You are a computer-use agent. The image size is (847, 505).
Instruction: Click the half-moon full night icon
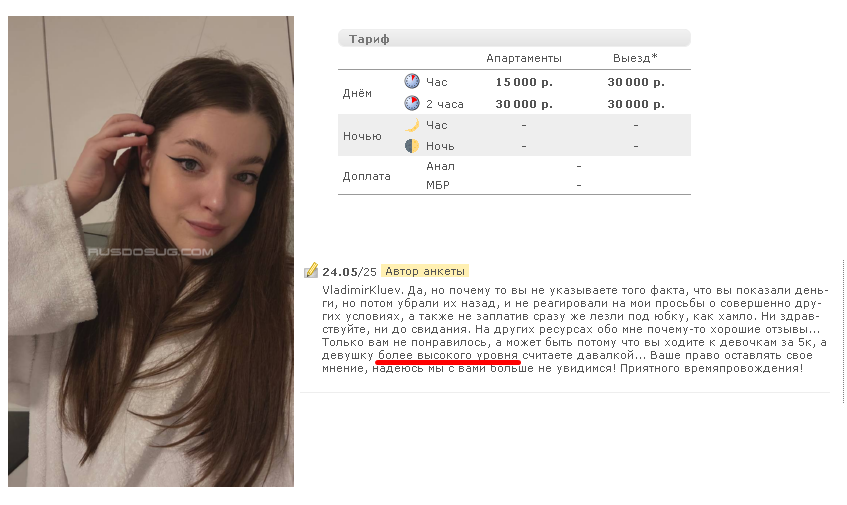[x=412, y=146]
